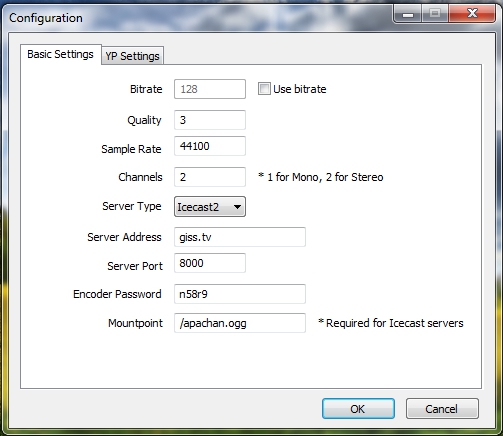Minimize the Configuration window

pyautogui.click(x=408, y=14)
